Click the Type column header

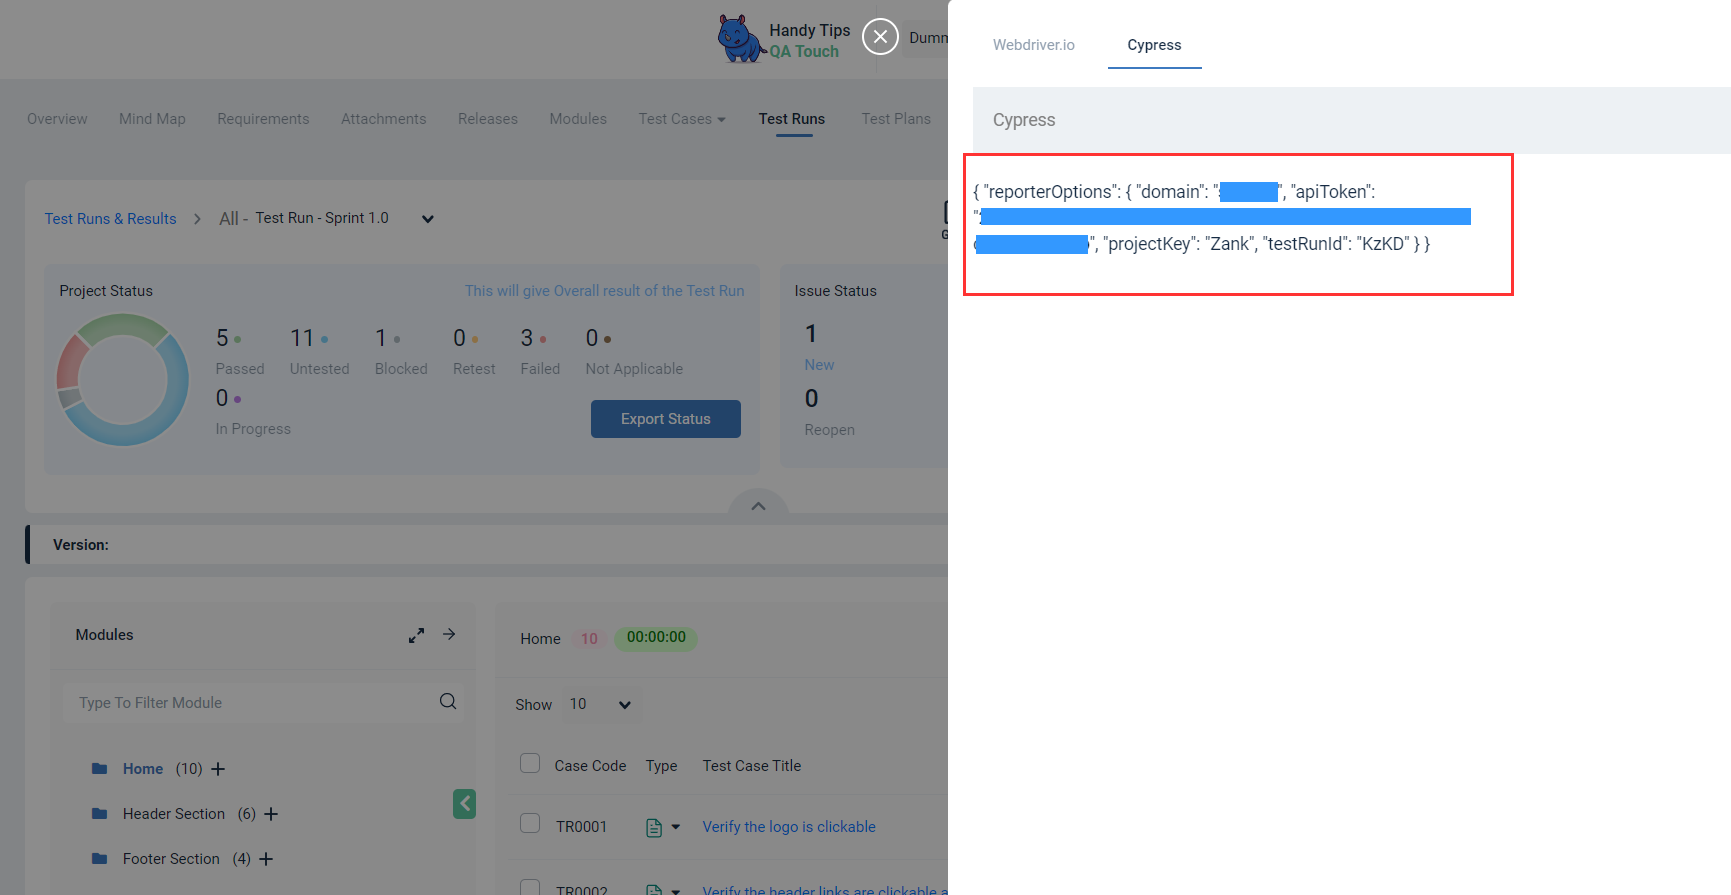pos(661,766)
